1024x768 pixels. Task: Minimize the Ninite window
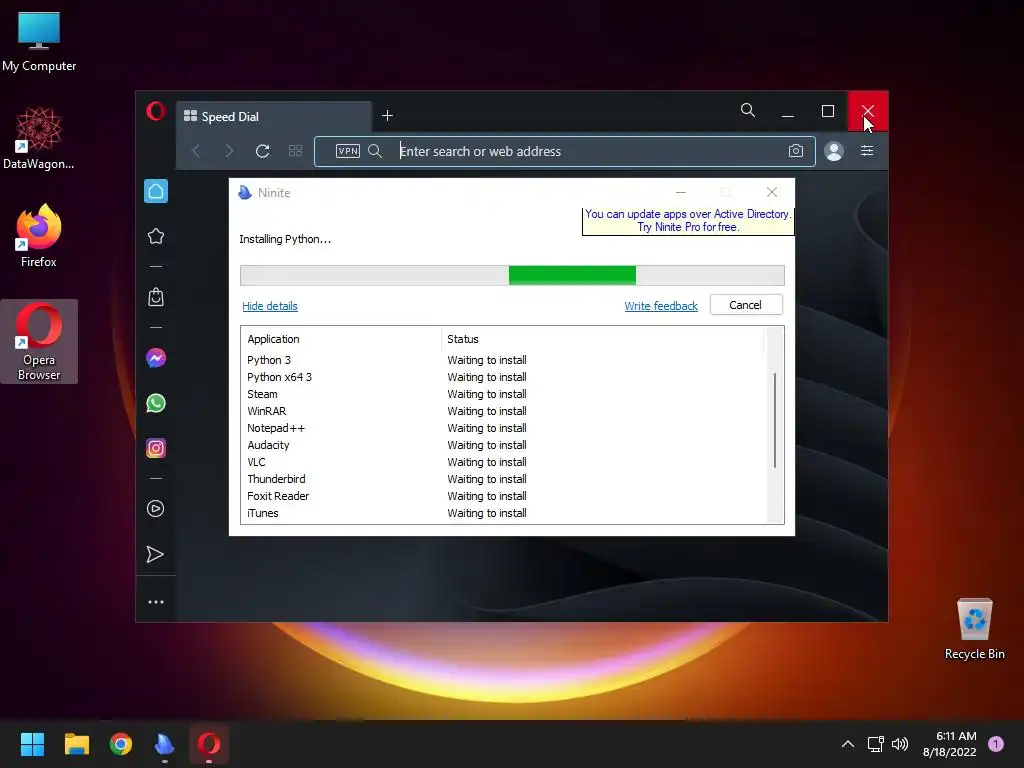tap(680, 192)
